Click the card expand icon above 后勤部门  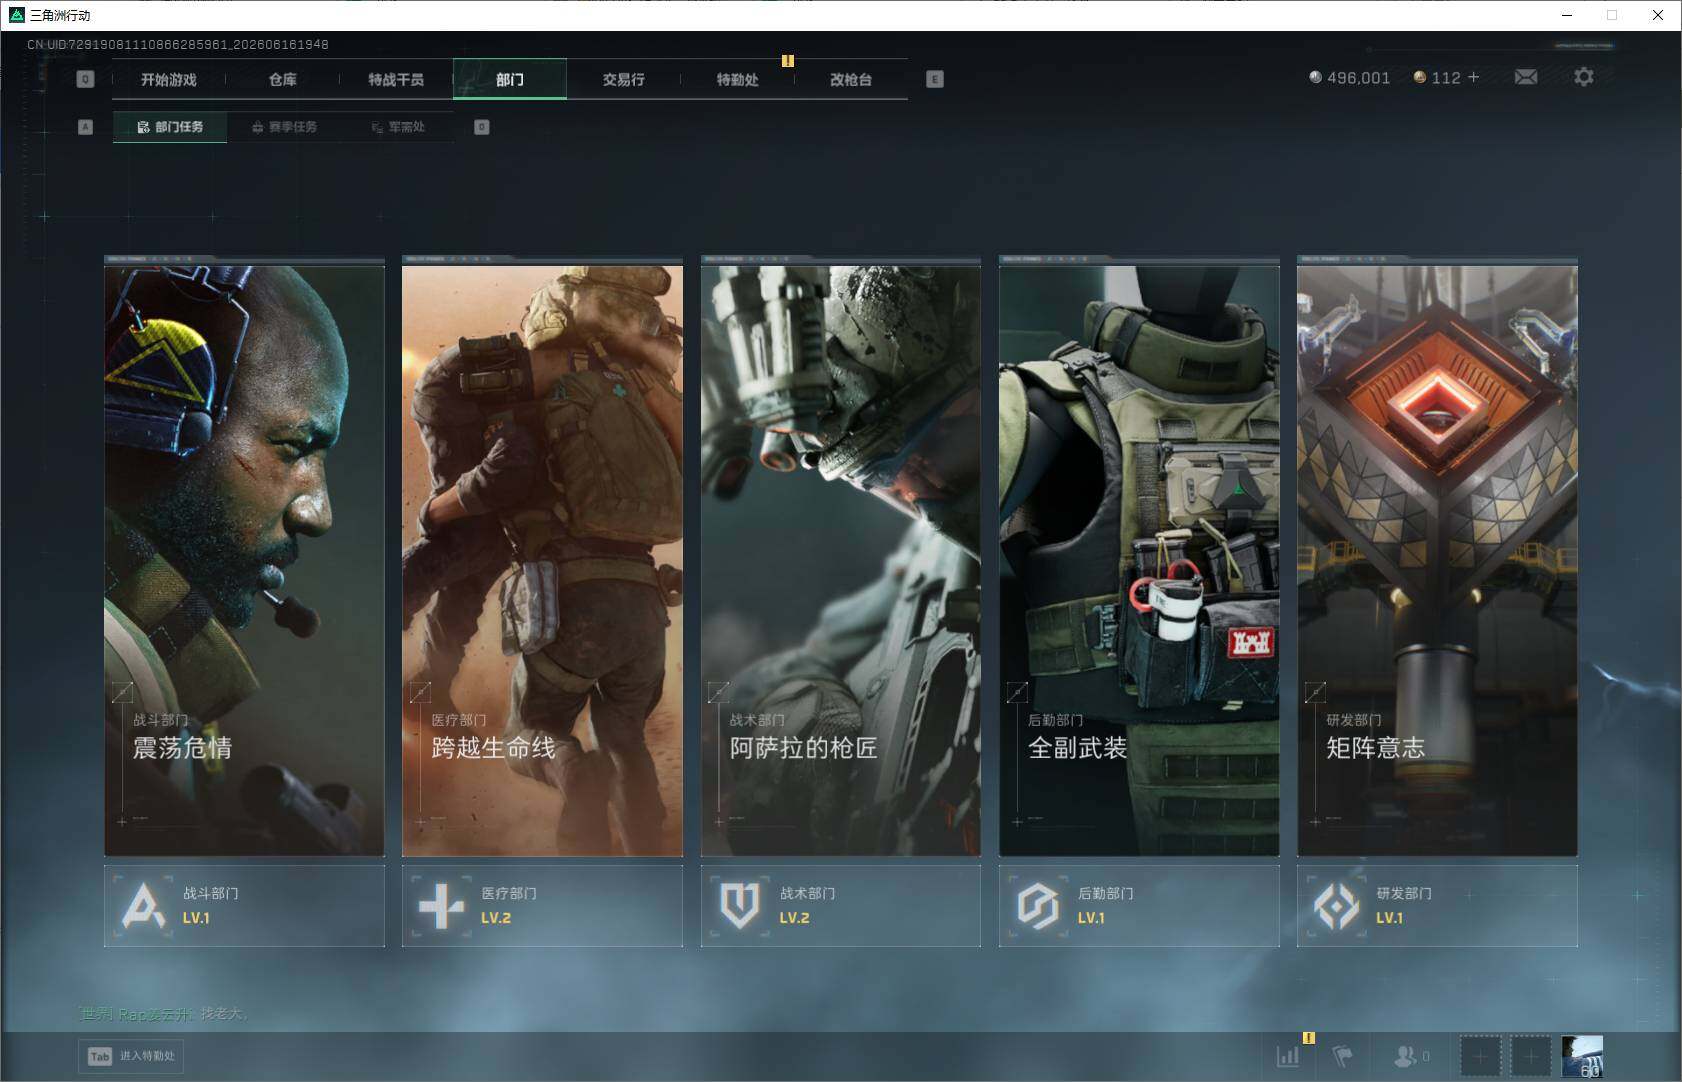coord(1017,692)
